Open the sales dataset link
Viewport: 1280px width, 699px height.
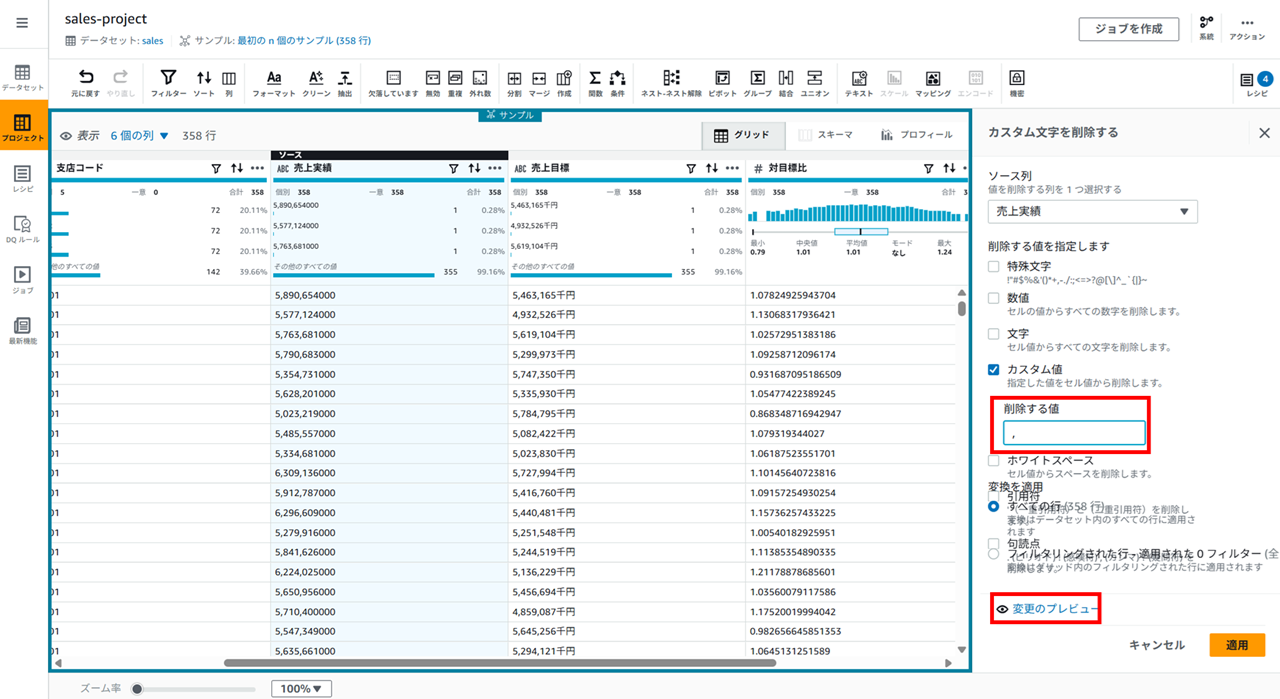tap(152, 41)
